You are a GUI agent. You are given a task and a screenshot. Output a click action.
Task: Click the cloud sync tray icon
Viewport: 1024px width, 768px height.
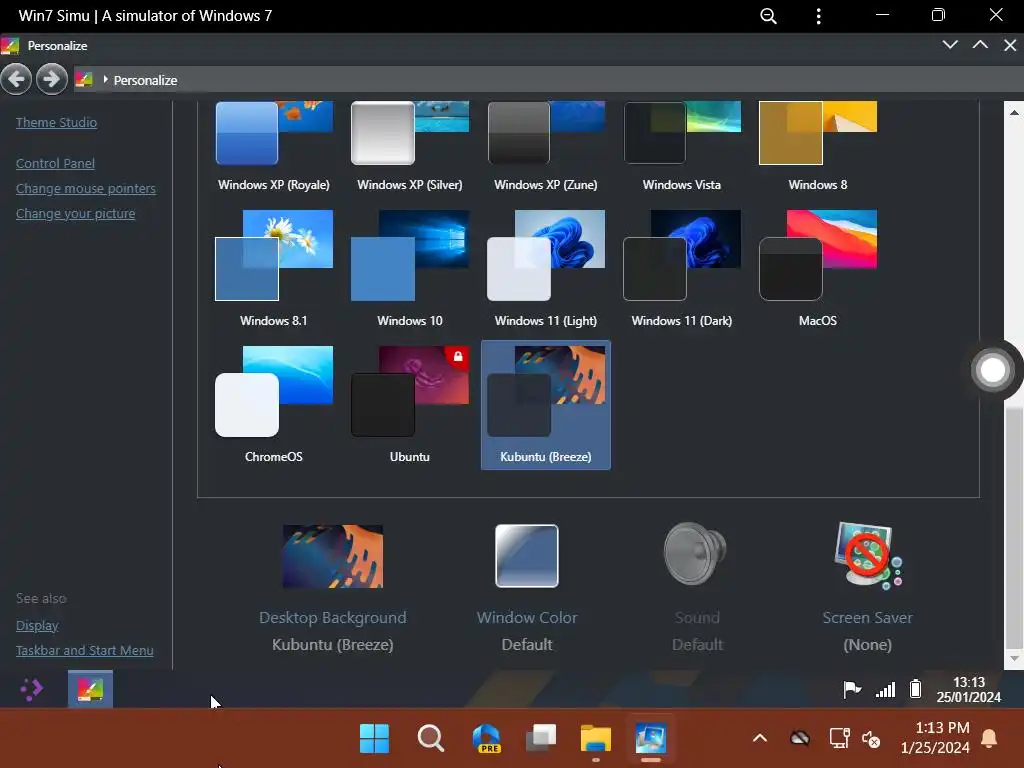click(x=800, y=739)
